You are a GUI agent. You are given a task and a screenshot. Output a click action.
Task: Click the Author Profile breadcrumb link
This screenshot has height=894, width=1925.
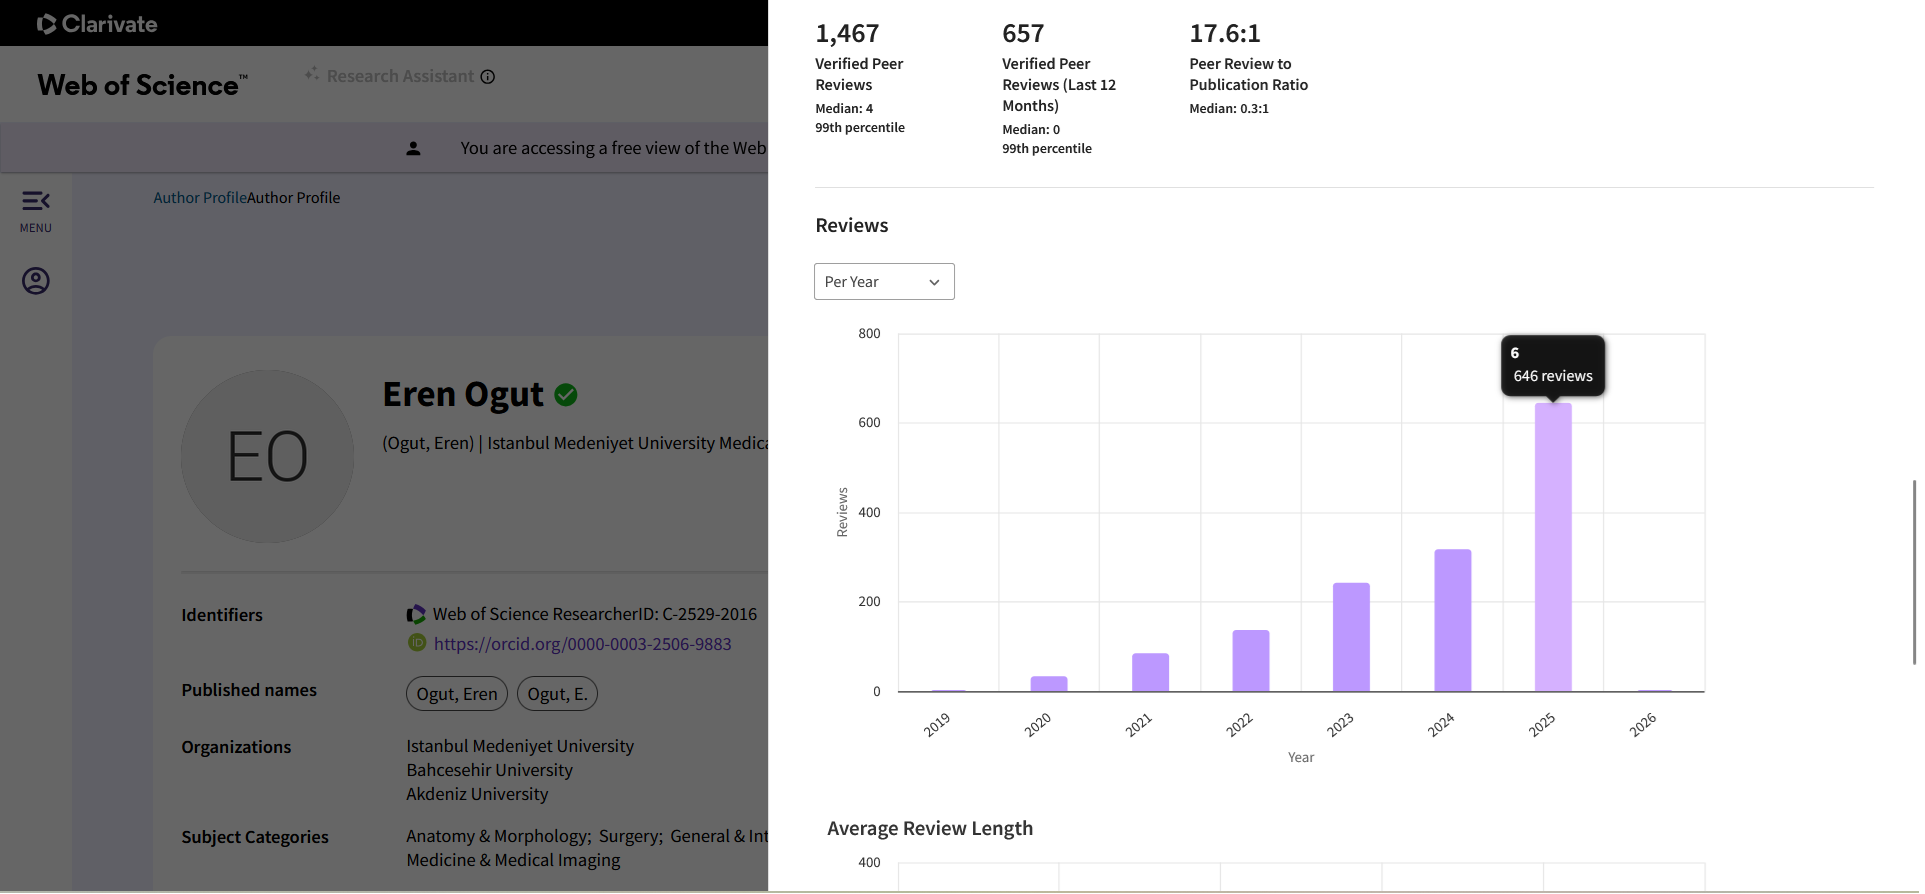click(199, 198)
